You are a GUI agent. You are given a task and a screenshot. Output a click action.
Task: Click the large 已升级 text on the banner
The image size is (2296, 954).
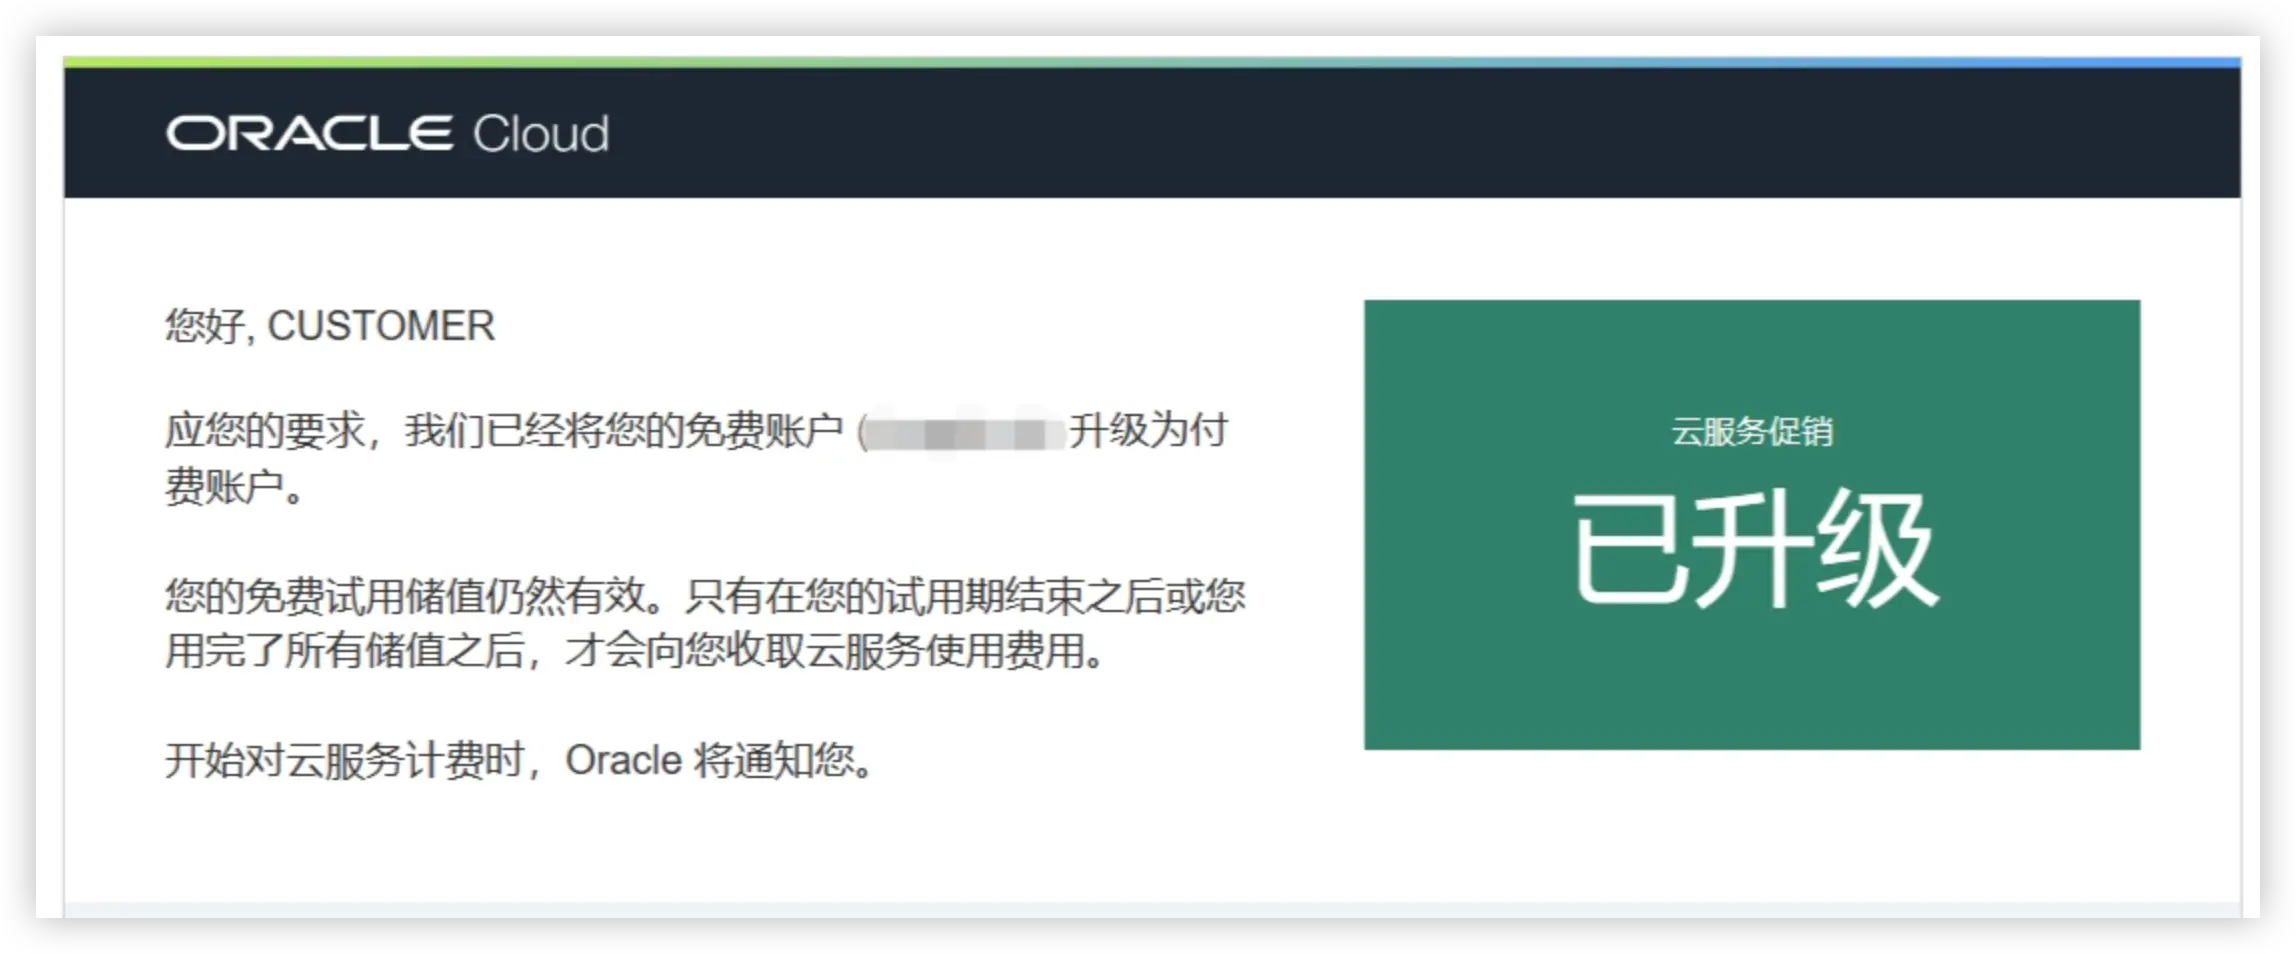[x=1755, y=550]
